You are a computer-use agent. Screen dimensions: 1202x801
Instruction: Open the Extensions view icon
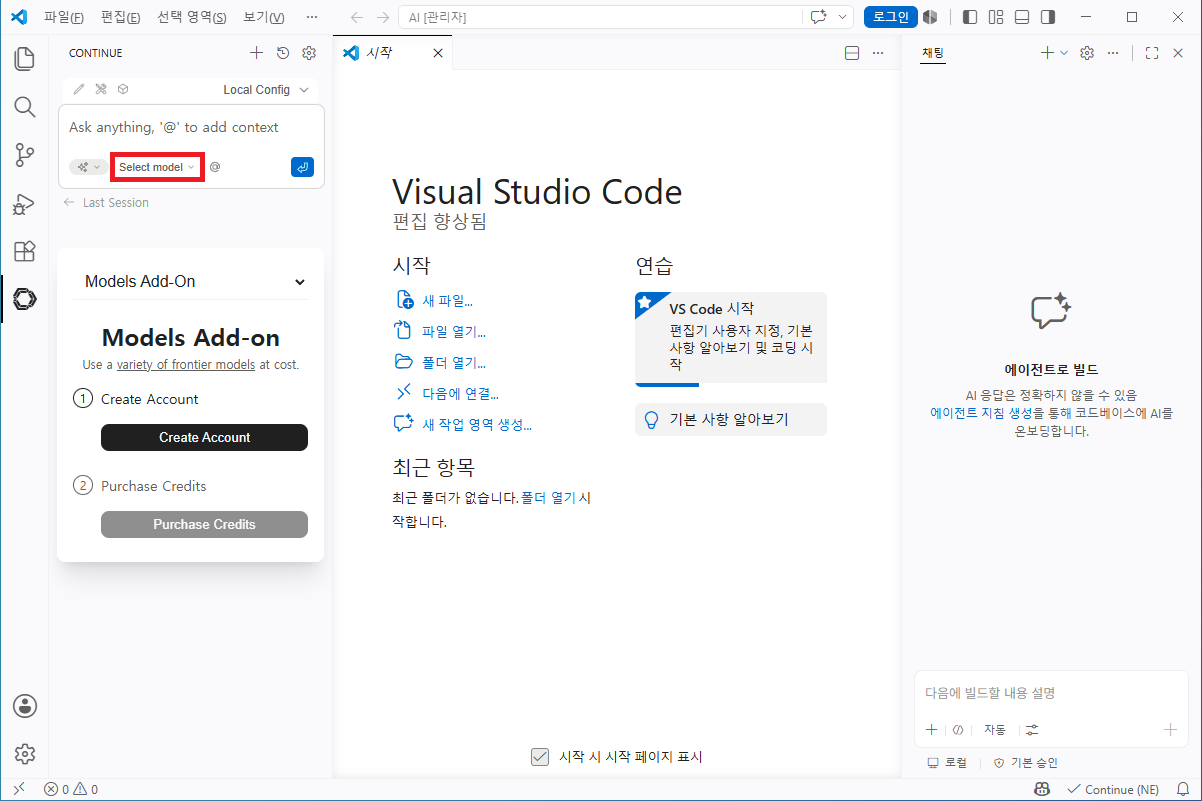pyautogui.click(x=25, y=251)
